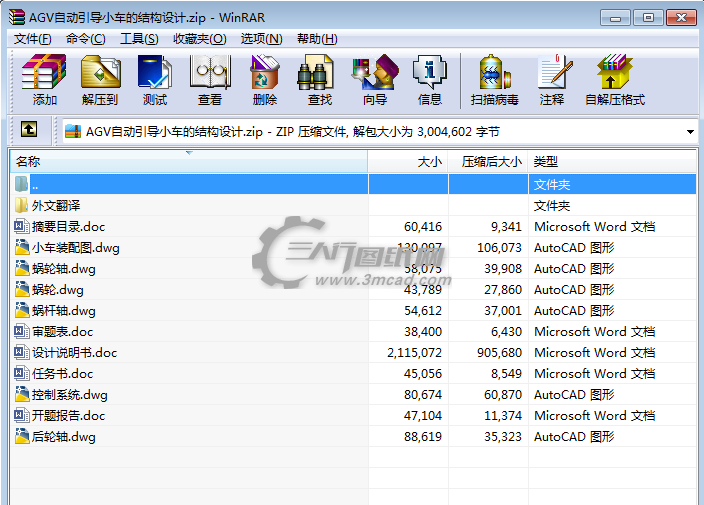
Task: Sort by the 名称 column header
Action: [189, 162]
